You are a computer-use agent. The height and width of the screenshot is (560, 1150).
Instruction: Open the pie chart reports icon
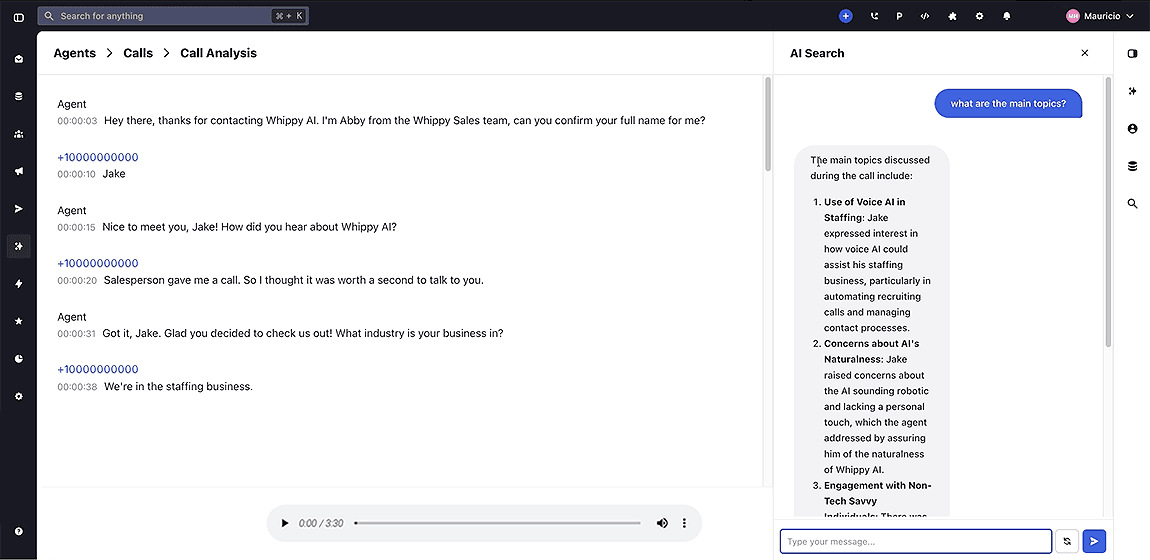pos(18,358)
